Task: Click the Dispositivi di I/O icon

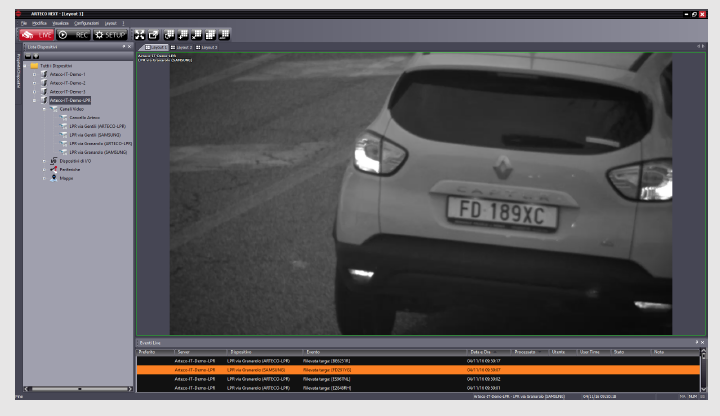Action: [54, 161]
